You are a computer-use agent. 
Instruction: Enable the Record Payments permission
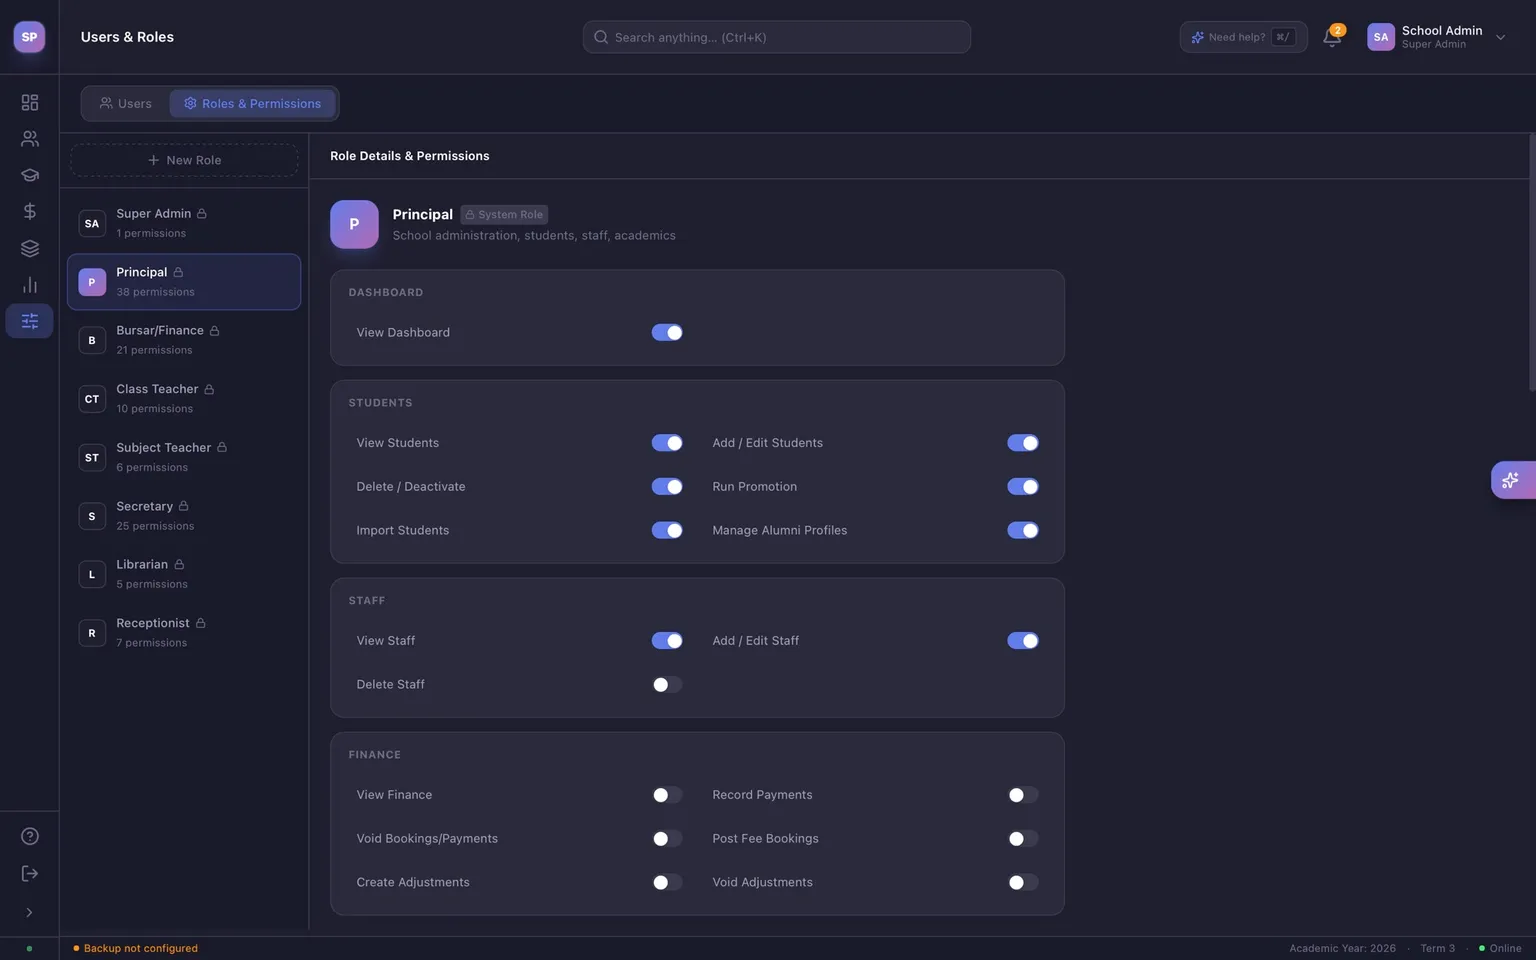point(1023,795)
